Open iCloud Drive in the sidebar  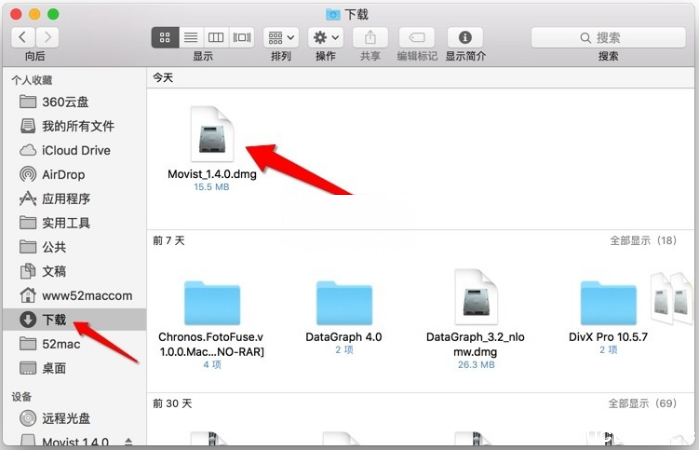click(74, 150)
